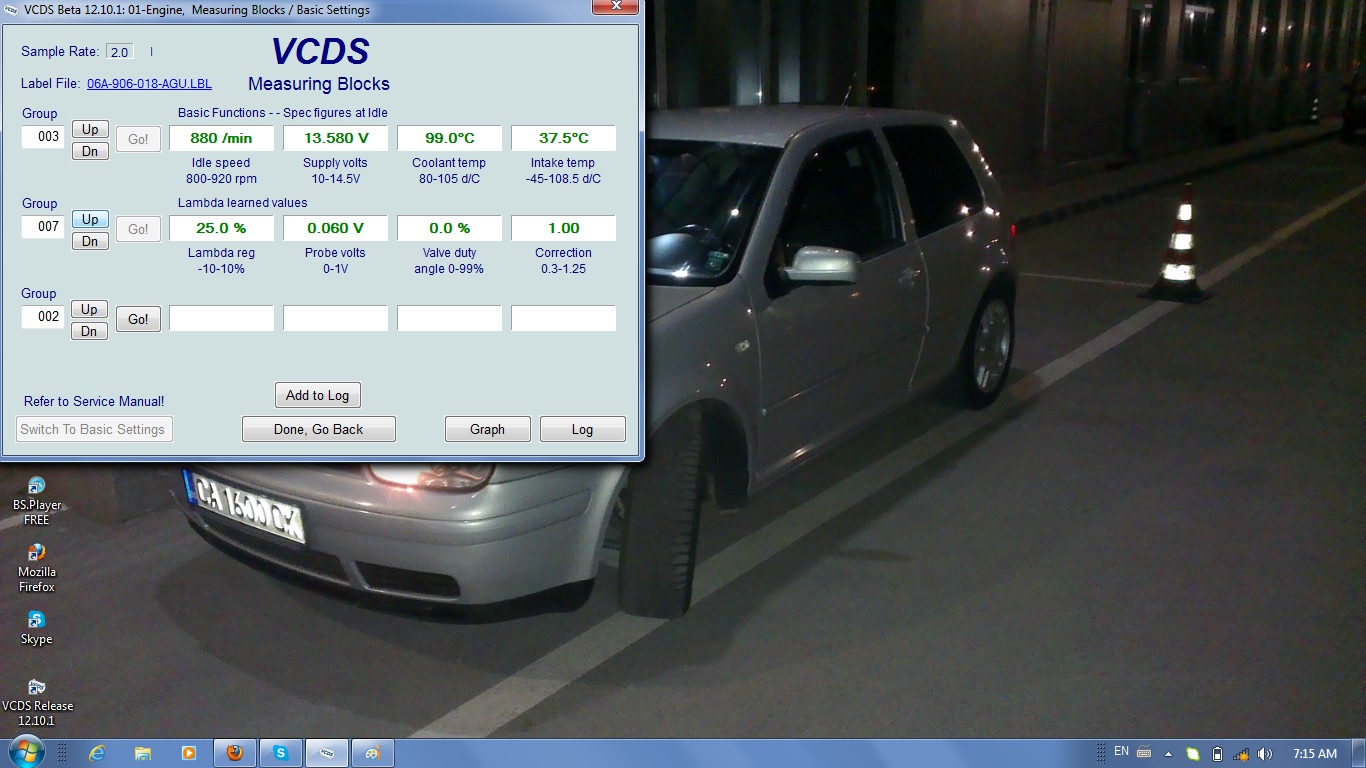Open the Paint taskbar button
The height and width of the screenshot is (768, 1366).
point(372,753)
